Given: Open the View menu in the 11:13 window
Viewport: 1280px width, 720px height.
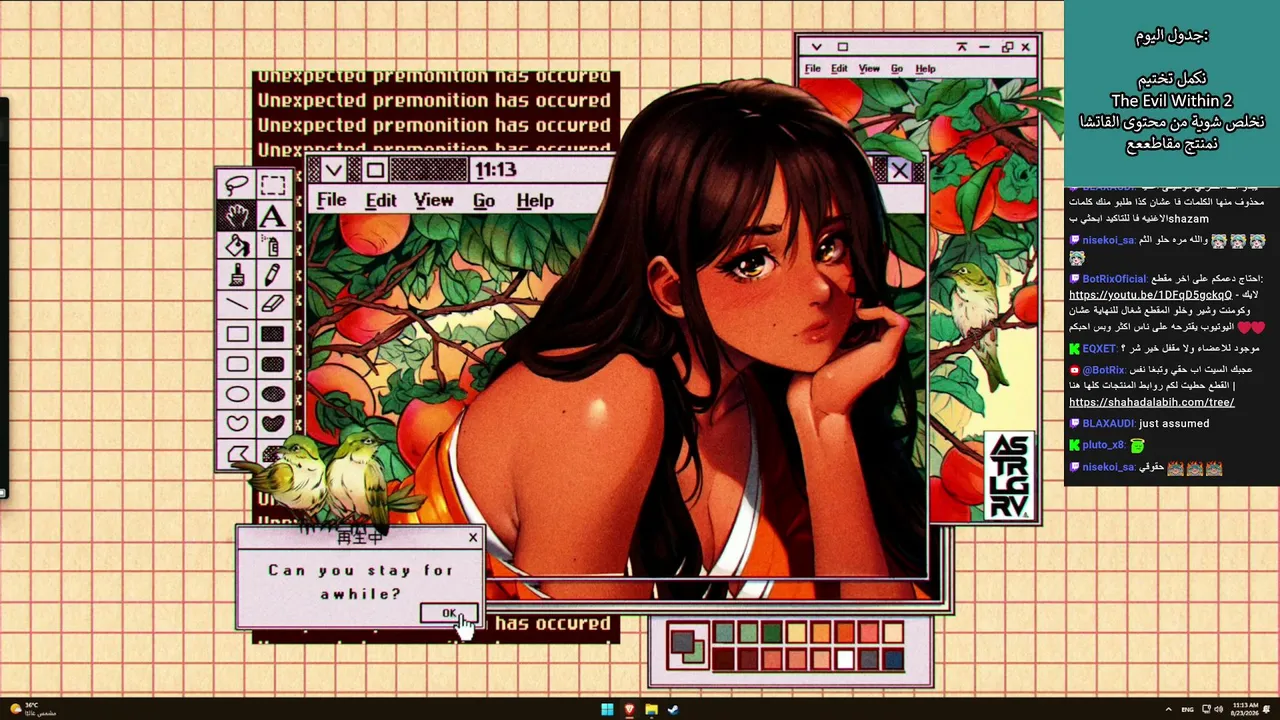Looking at the screenshot, I should point(434,200).
